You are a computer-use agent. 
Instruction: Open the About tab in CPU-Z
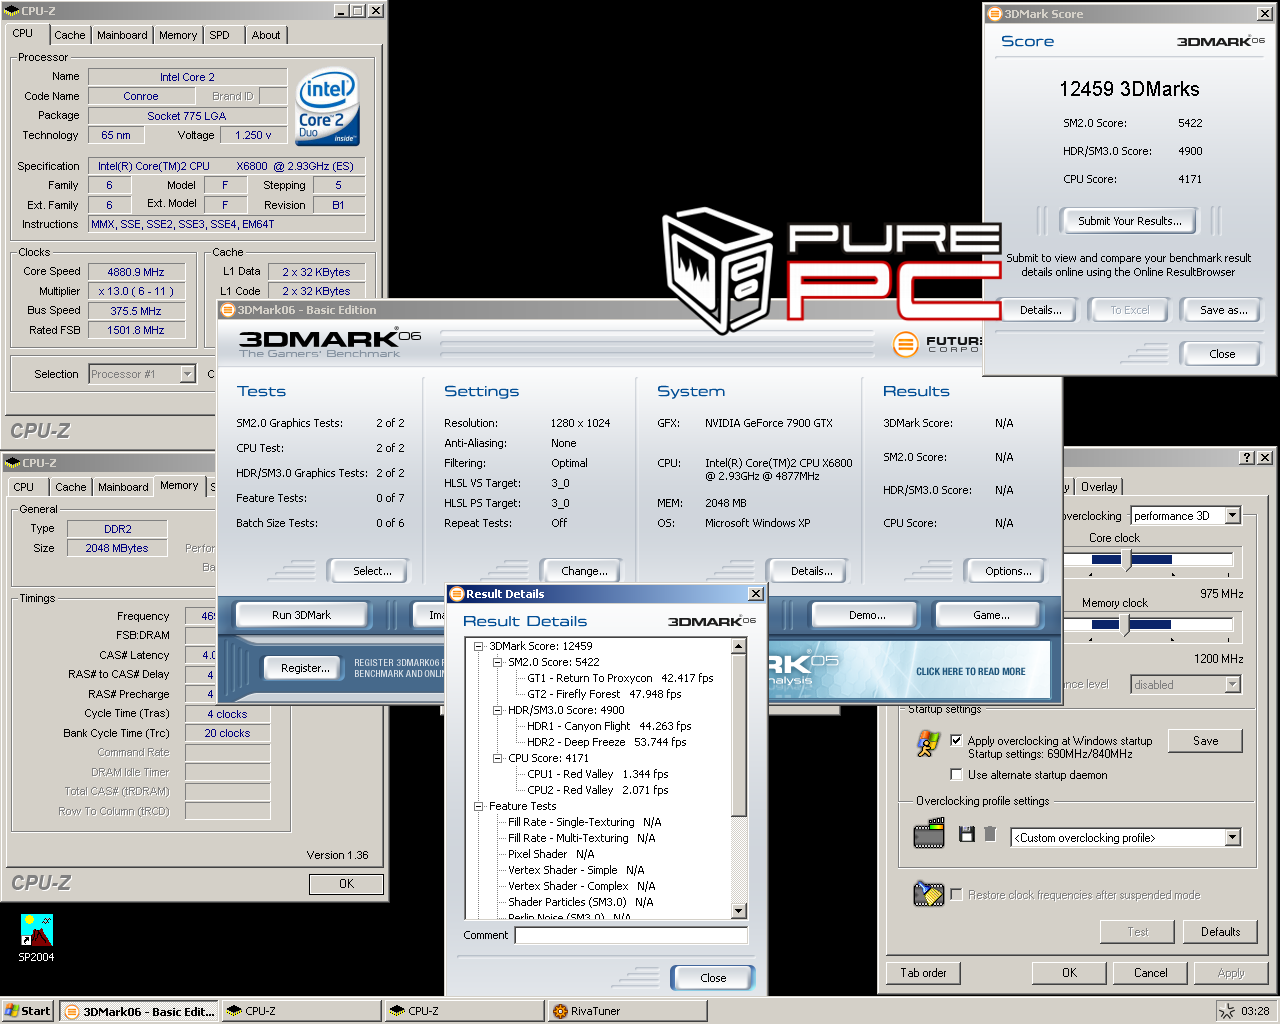tap(266, 35)
